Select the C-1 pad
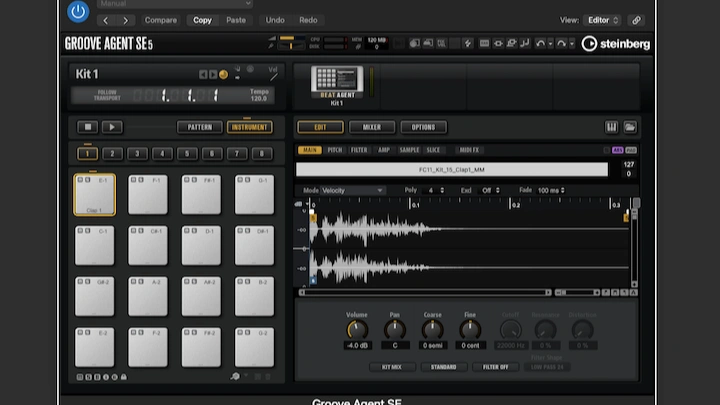The image size is (720, 405). coord(95,246)
